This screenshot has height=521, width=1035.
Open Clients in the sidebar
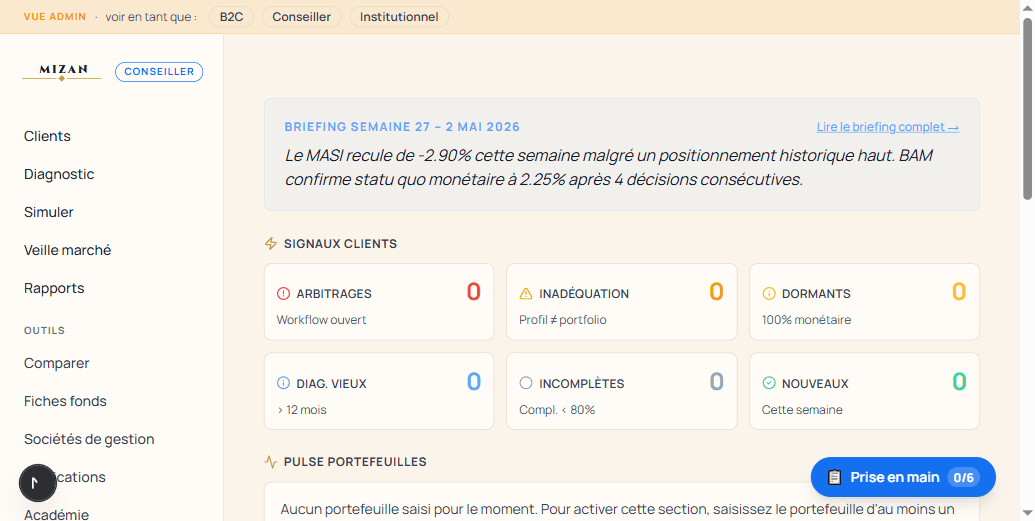pos(48,136)
